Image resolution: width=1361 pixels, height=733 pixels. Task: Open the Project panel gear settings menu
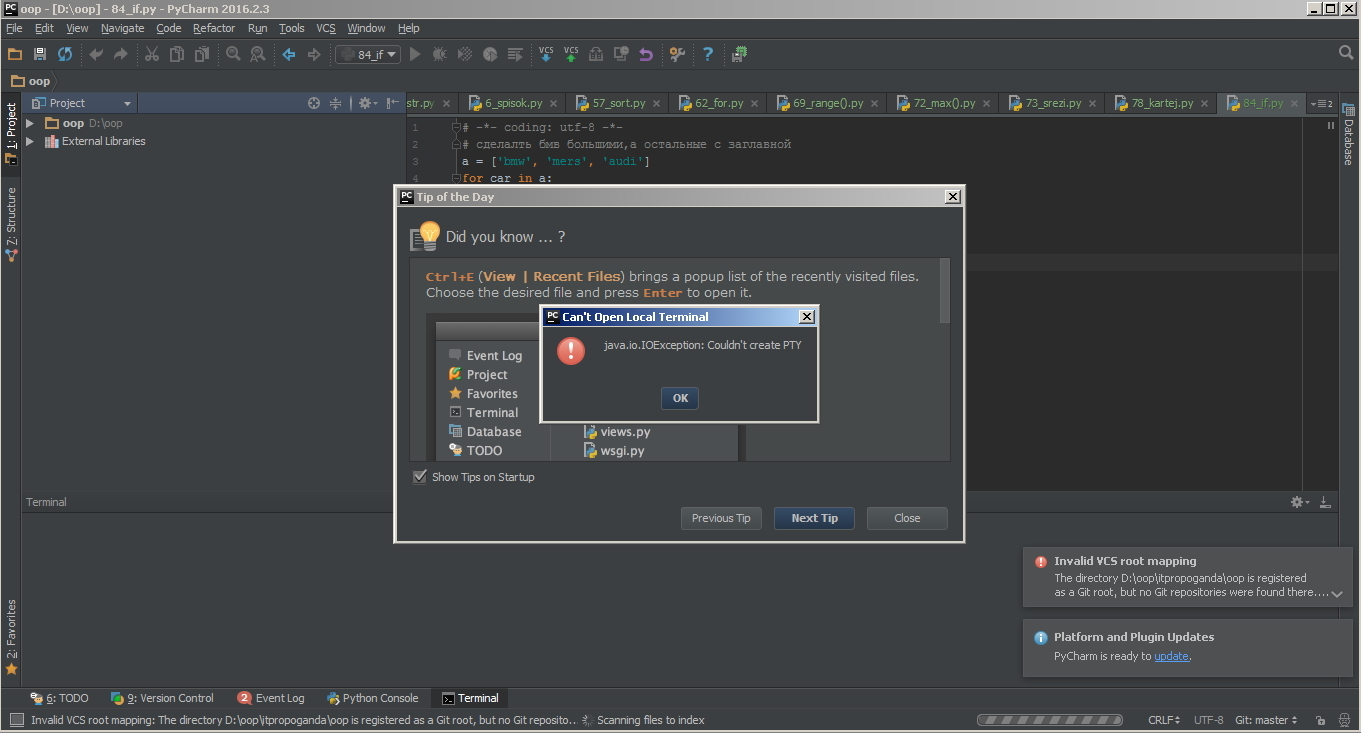[367, 103]
